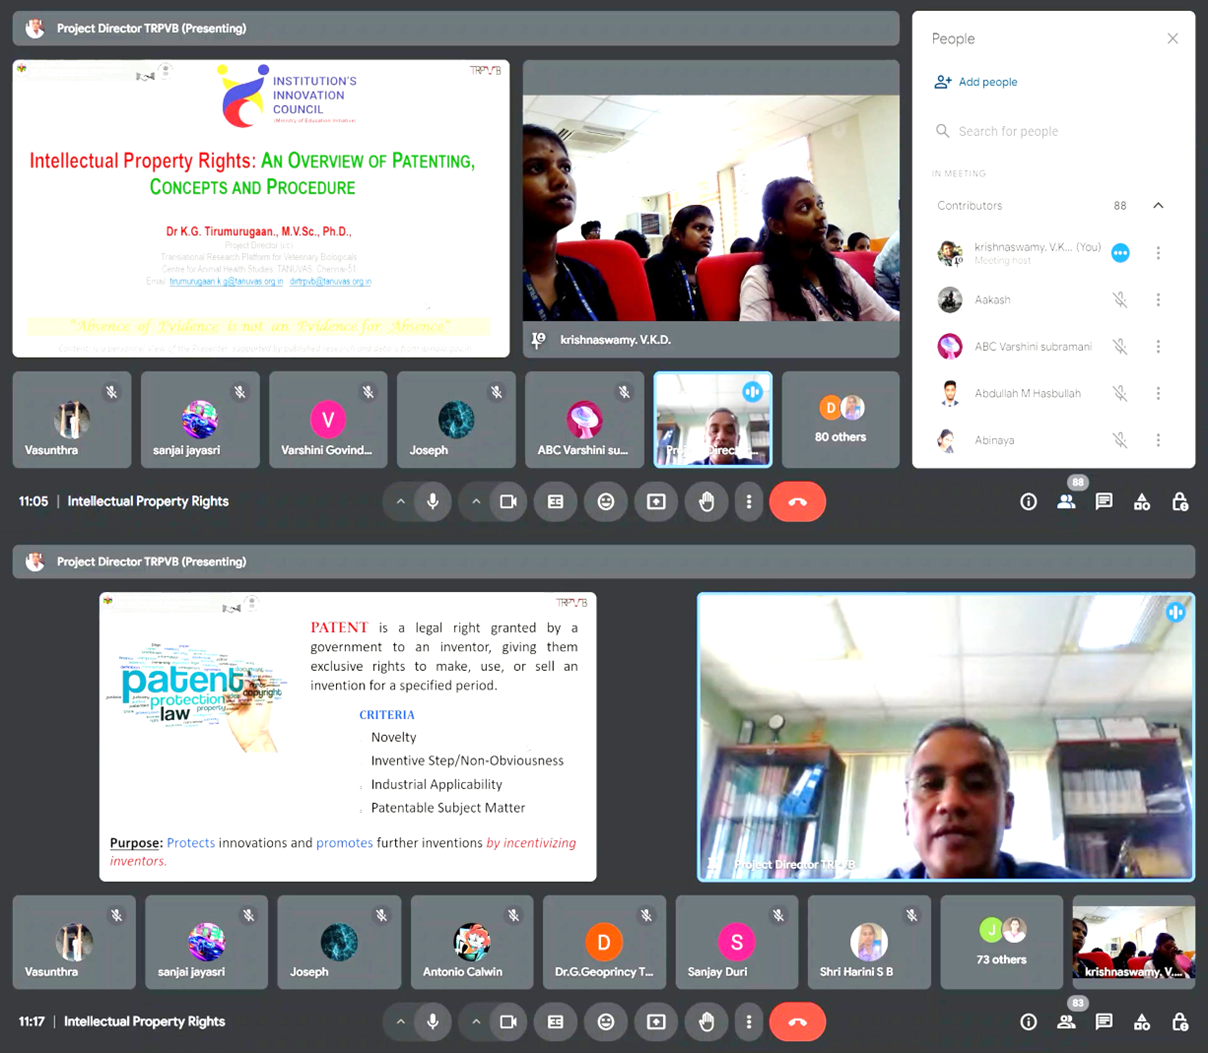Expand audio settings arrow beside 11:05 microphone button
1208x1053 pixels.
(400, 502)
